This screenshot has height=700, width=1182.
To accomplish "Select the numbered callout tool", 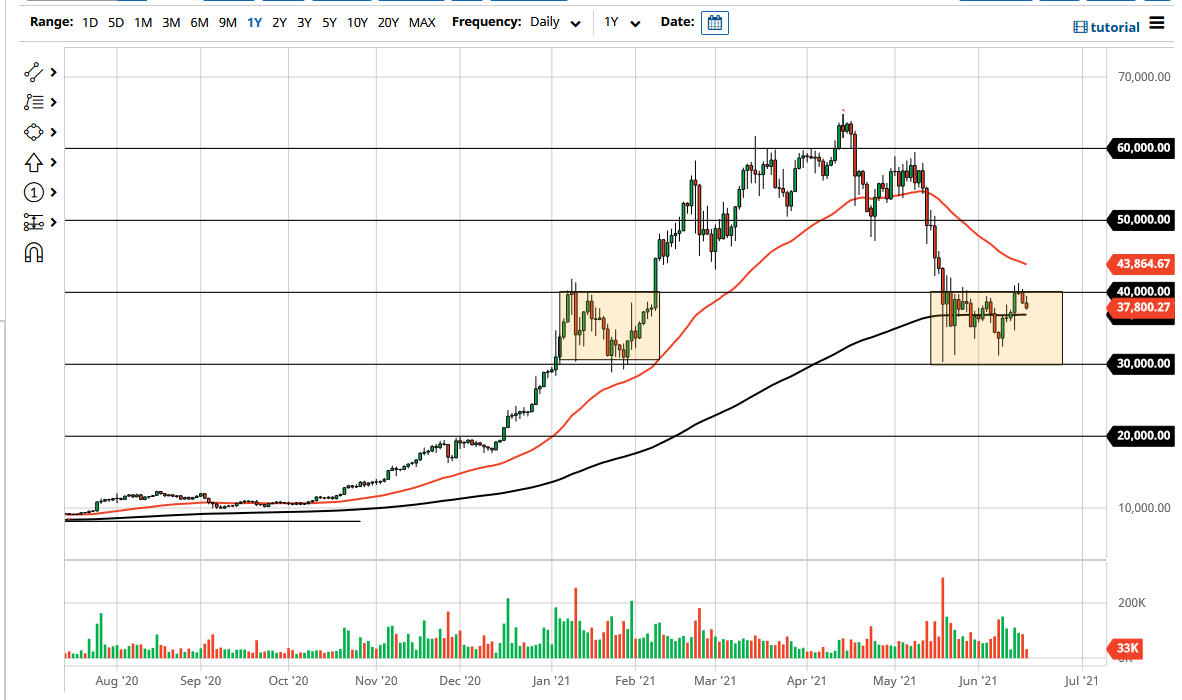I will point(35,192).
